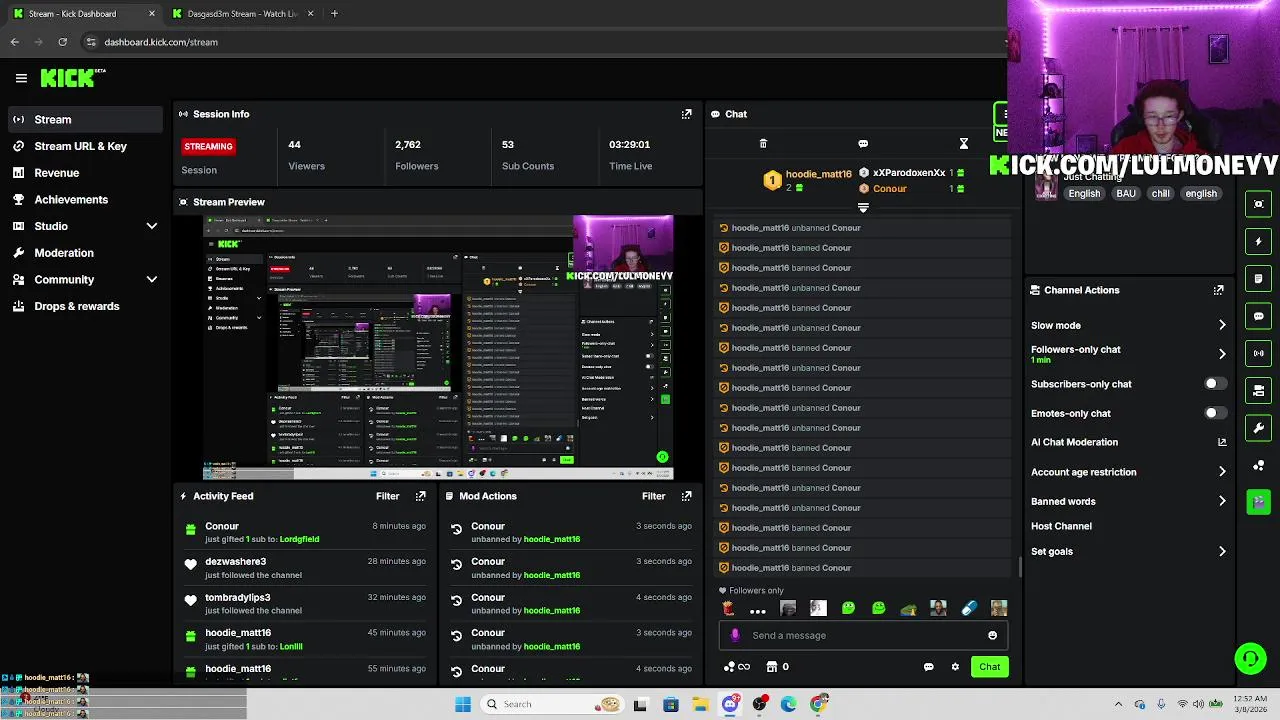The height and width of the screenshot is (720, 1280).
Task: Click the lightning bolt icon in right sidebar
Action: point(1259,241)
